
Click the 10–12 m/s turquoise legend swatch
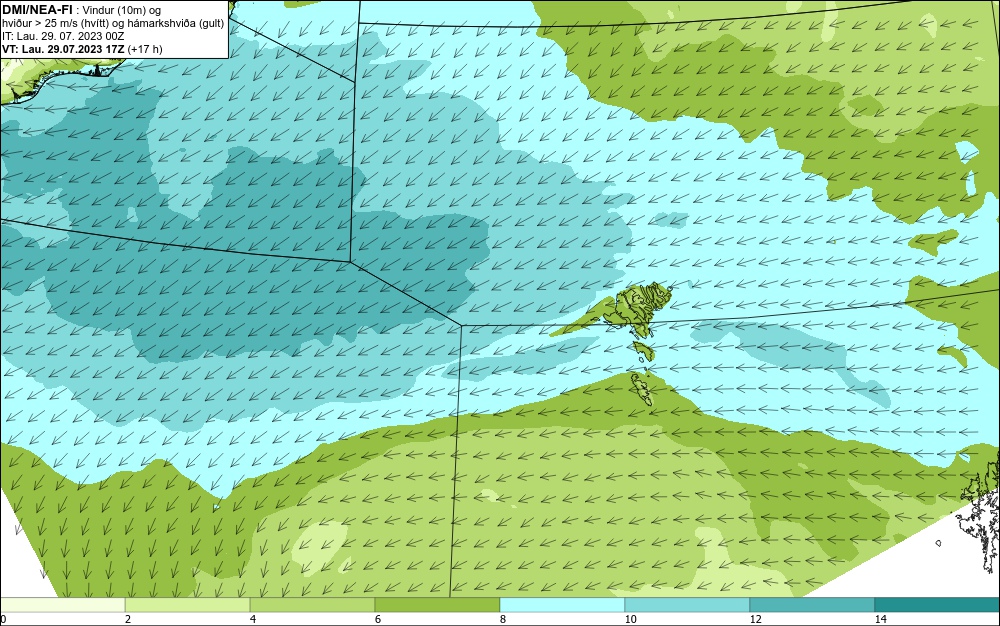pyautogui.click(x=688, y=605)
